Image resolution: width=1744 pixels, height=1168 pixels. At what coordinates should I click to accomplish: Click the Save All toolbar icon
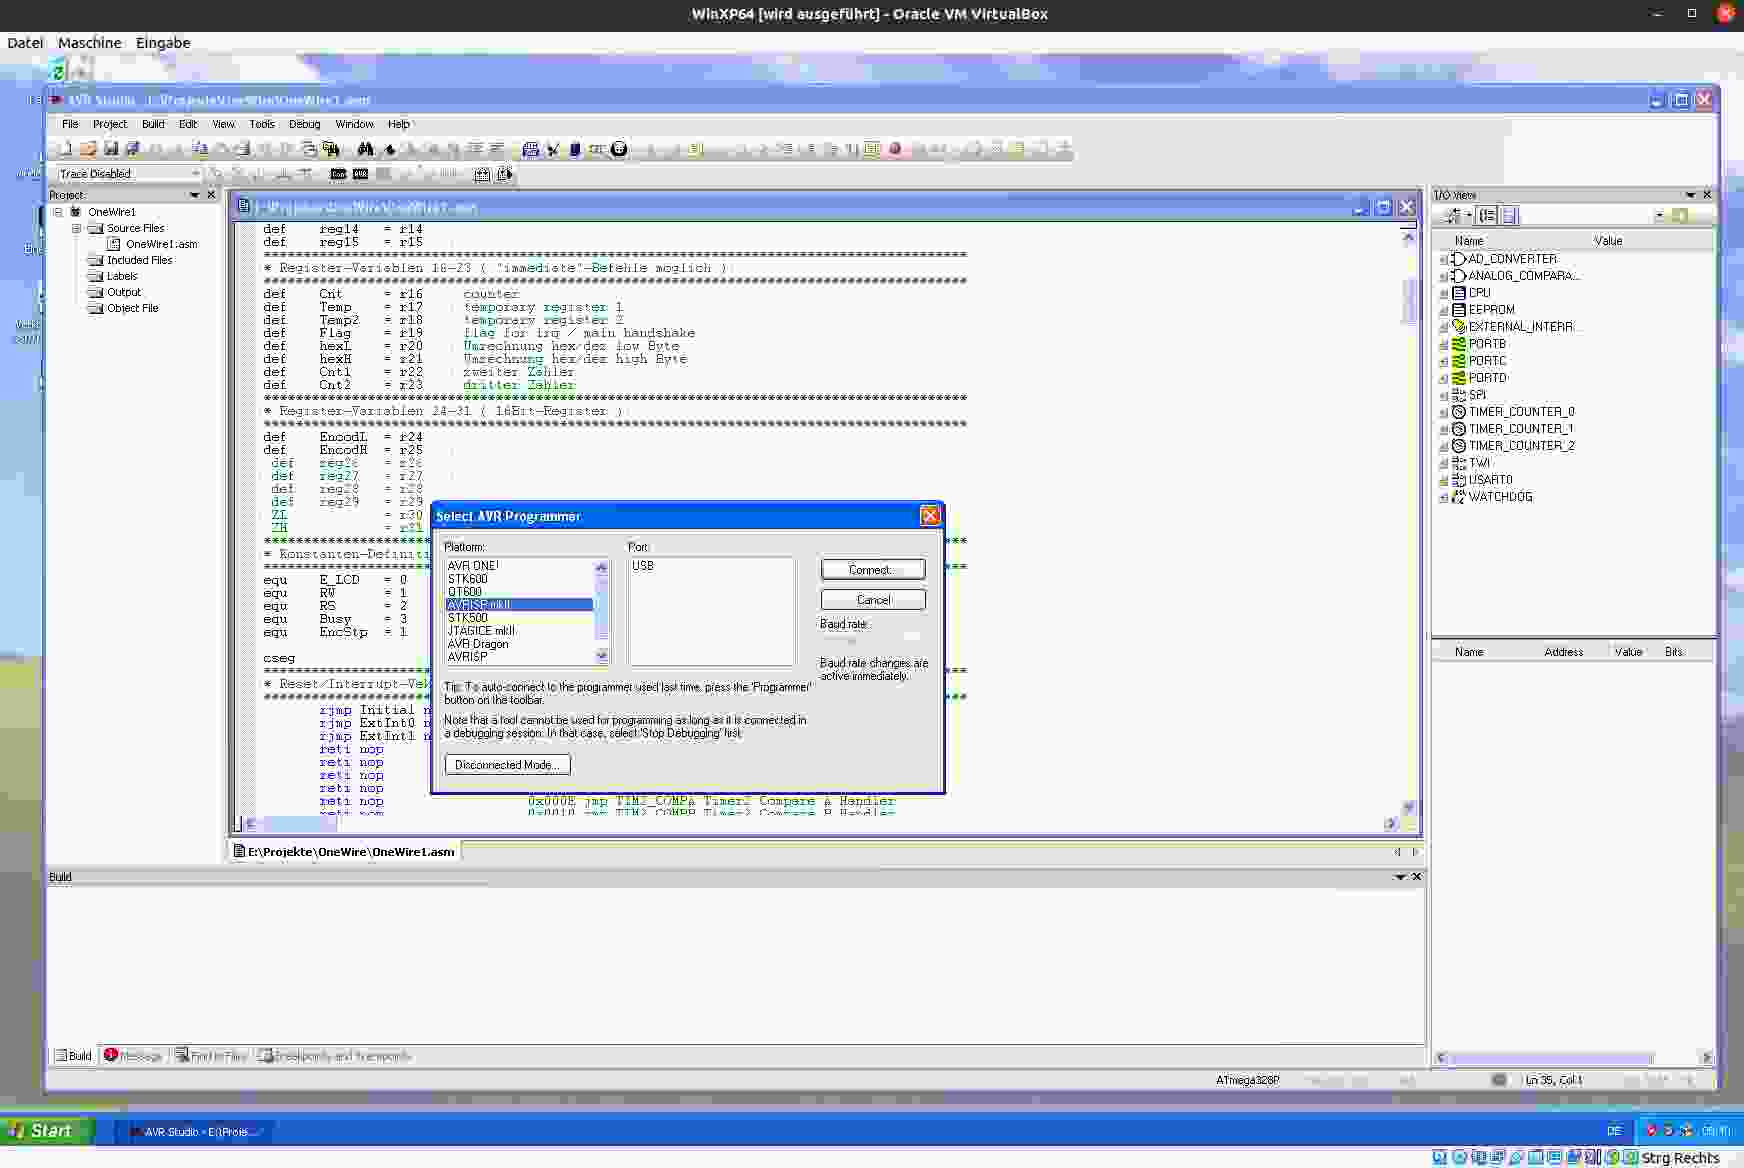[x=132, y=149]
